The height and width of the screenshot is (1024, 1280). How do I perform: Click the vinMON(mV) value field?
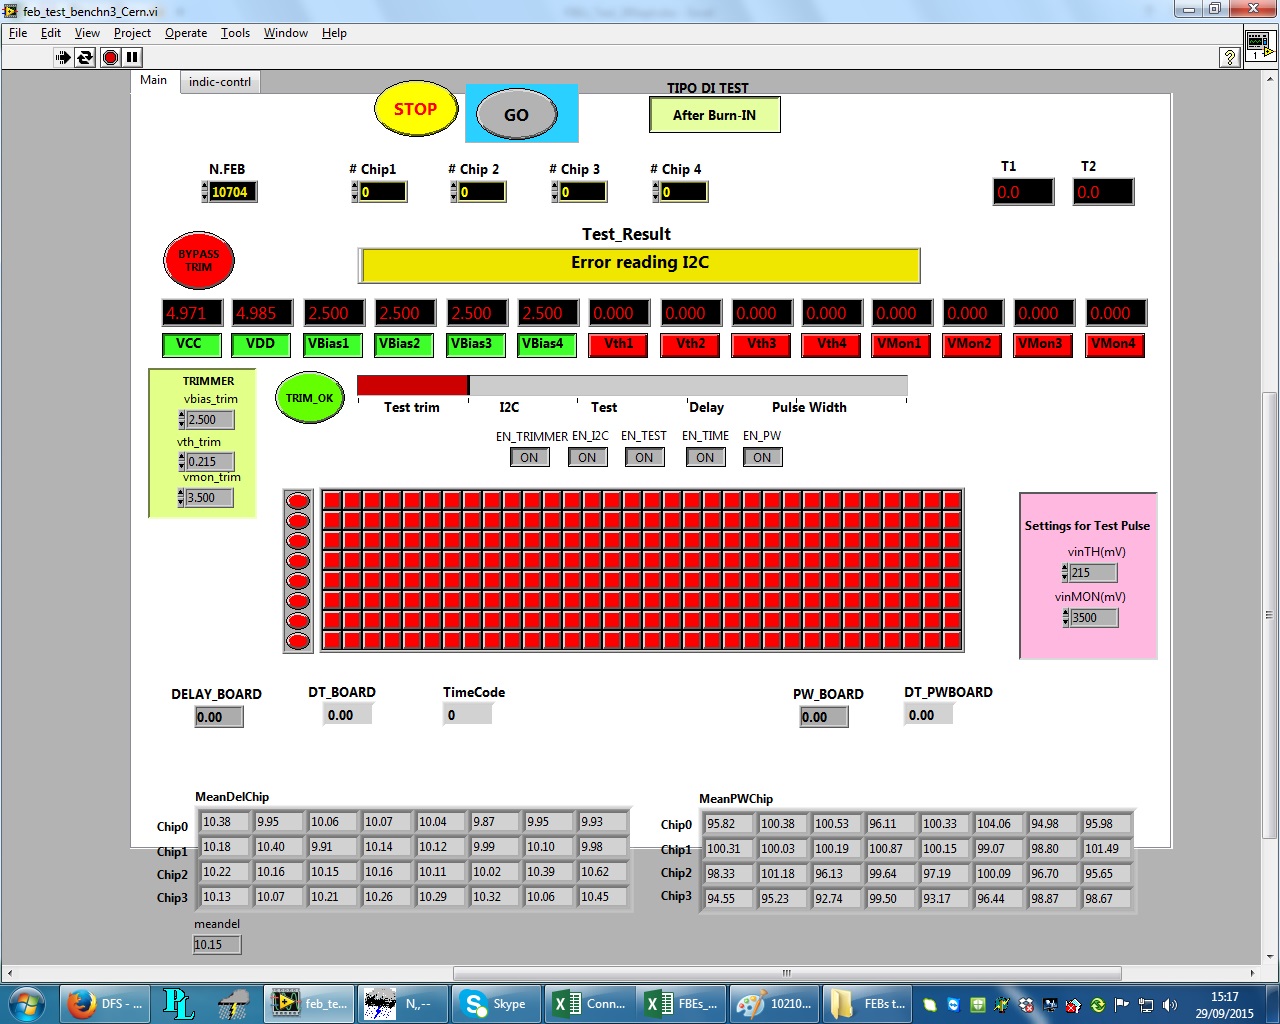(1093, 618)
